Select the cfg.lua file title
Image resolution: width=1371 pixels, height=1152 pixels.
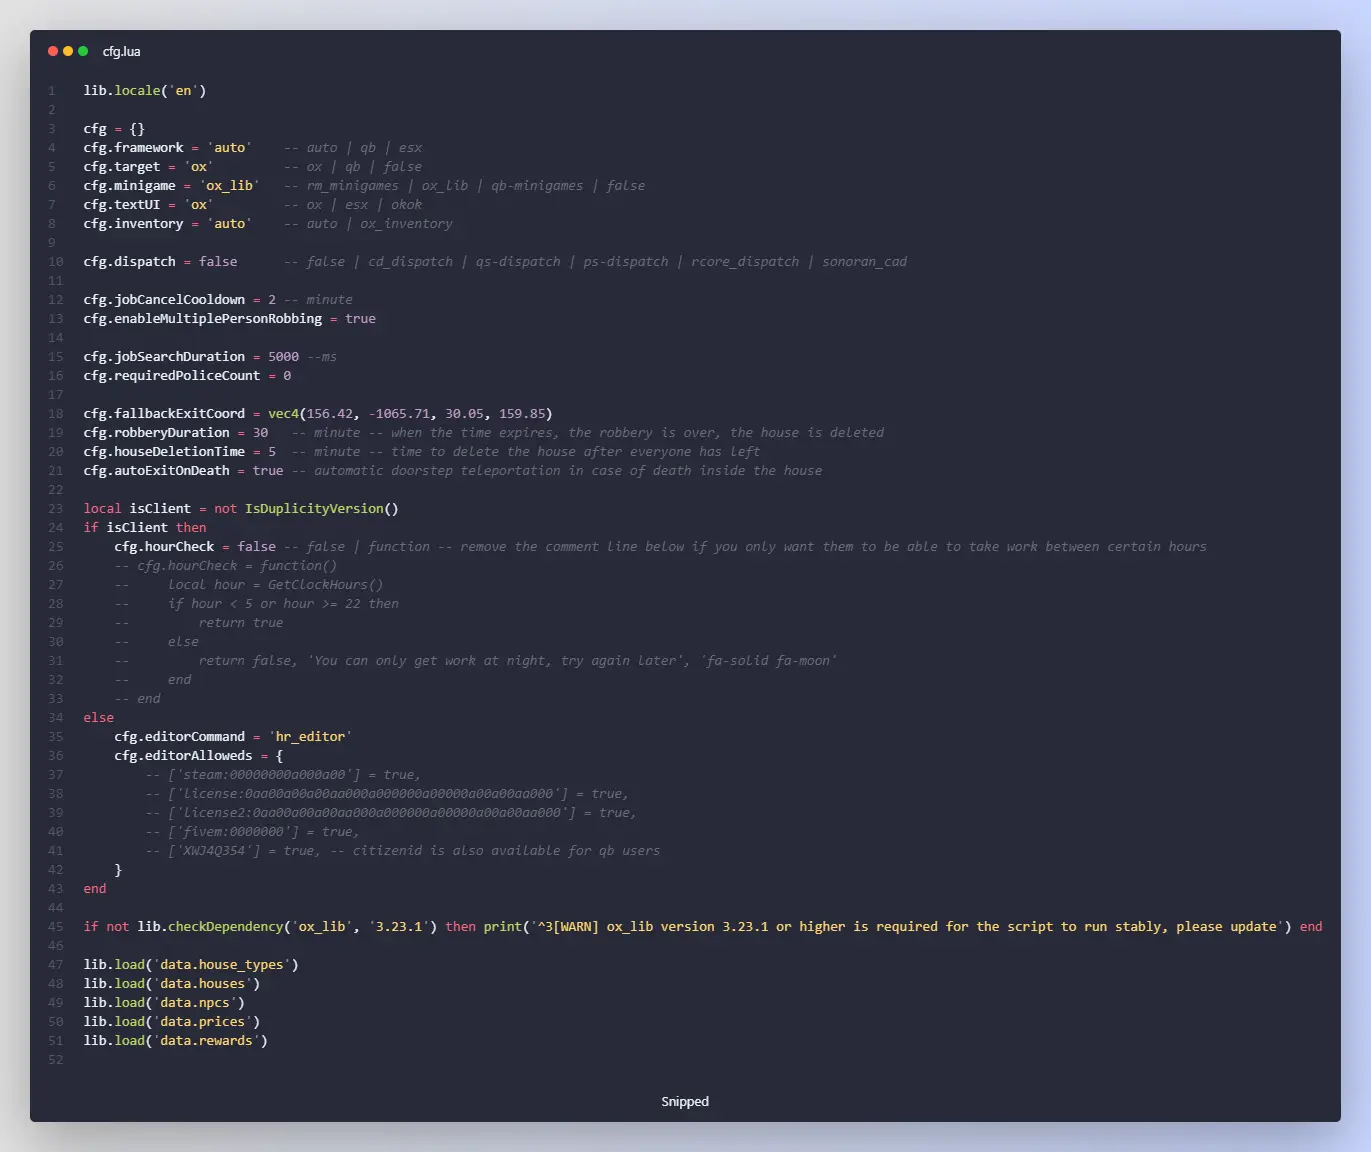[122, 51]
